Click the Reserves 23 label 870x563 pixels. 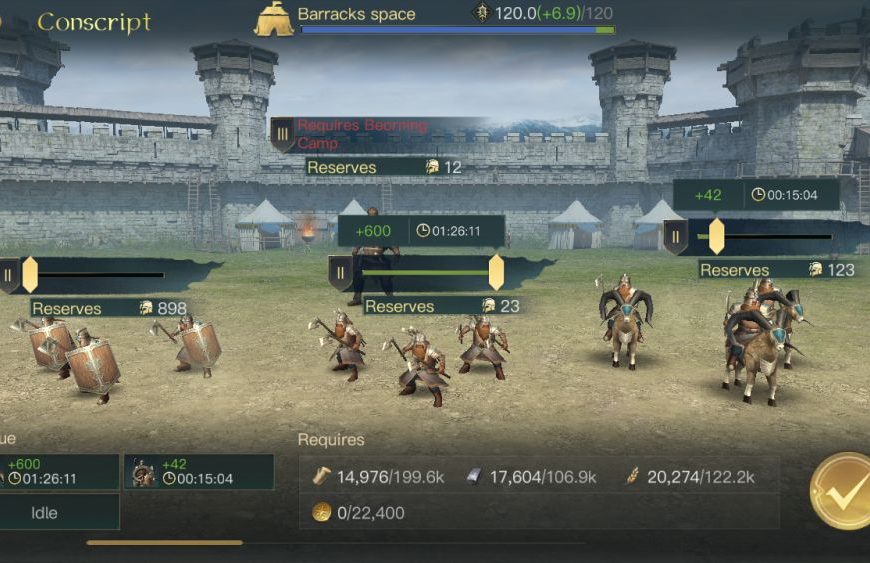pos(442,306)
